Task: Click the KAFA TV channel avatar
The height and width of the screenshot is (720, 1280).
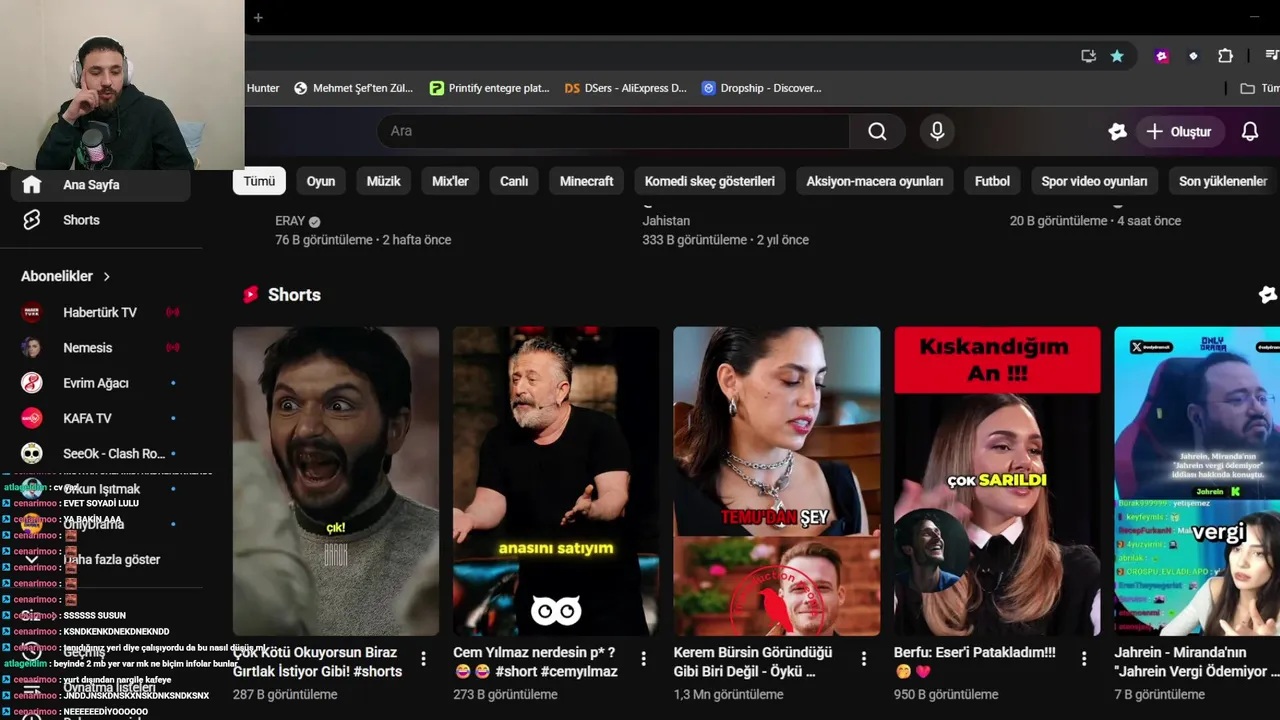Action: tap(32, 418)
